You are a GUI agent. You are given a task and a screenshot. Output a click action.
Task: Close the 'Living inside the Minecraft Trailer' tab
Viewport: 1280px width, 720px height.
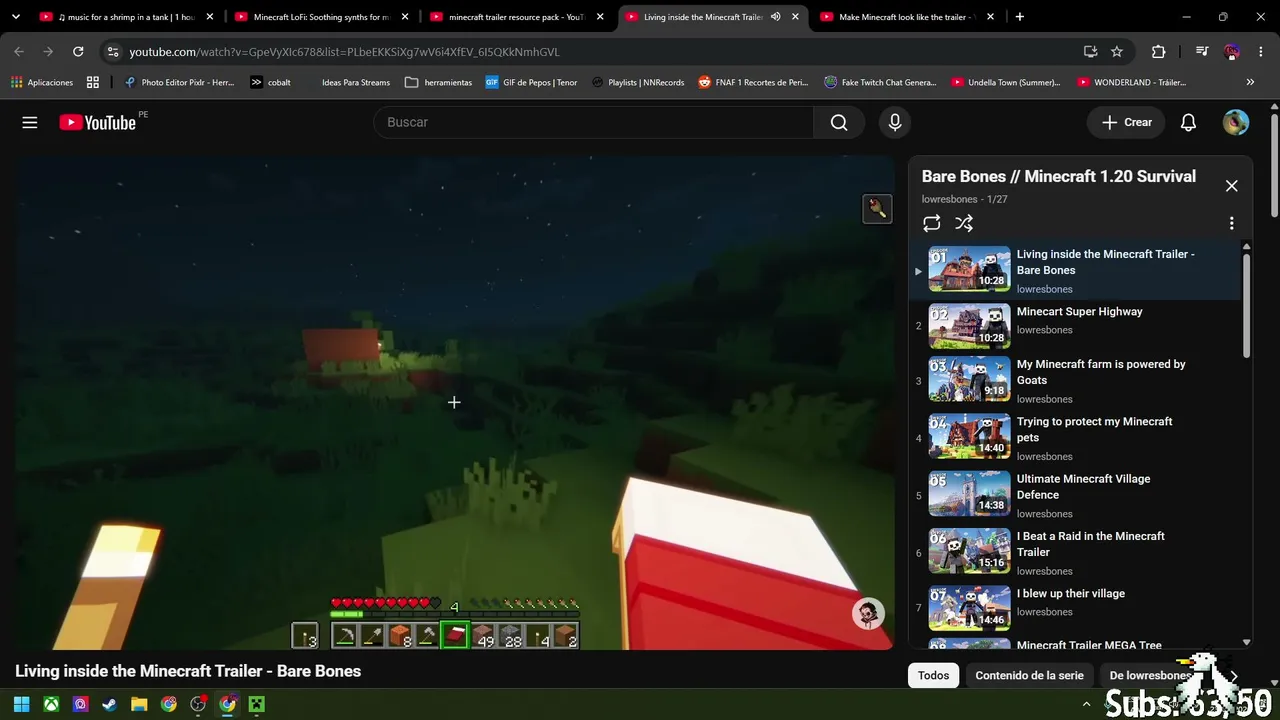pyautogui.click(x=795, y=17)
